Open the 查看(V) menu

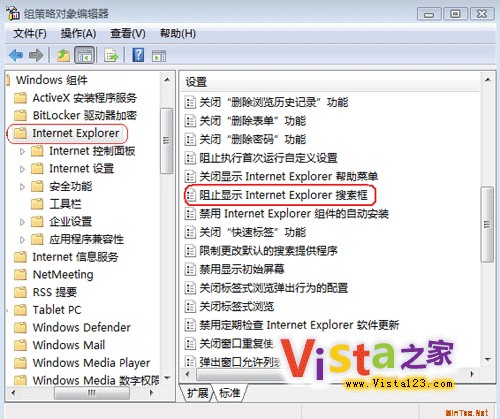tap(128, 33)
